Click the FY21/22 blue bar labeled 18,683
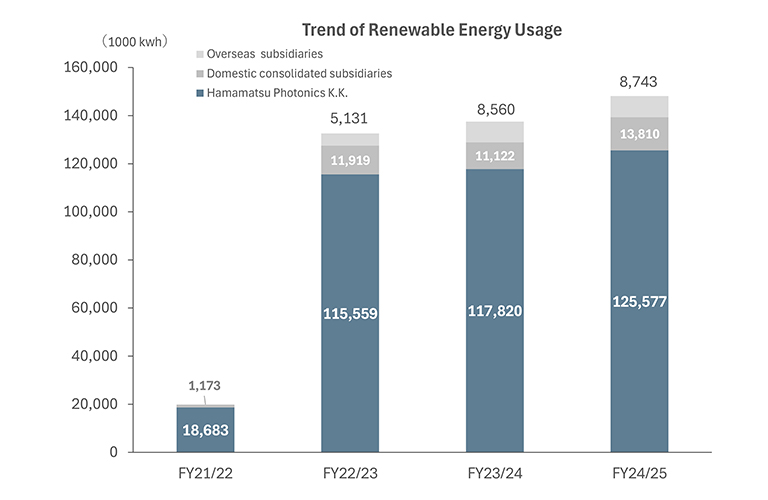 coord(205,430)
